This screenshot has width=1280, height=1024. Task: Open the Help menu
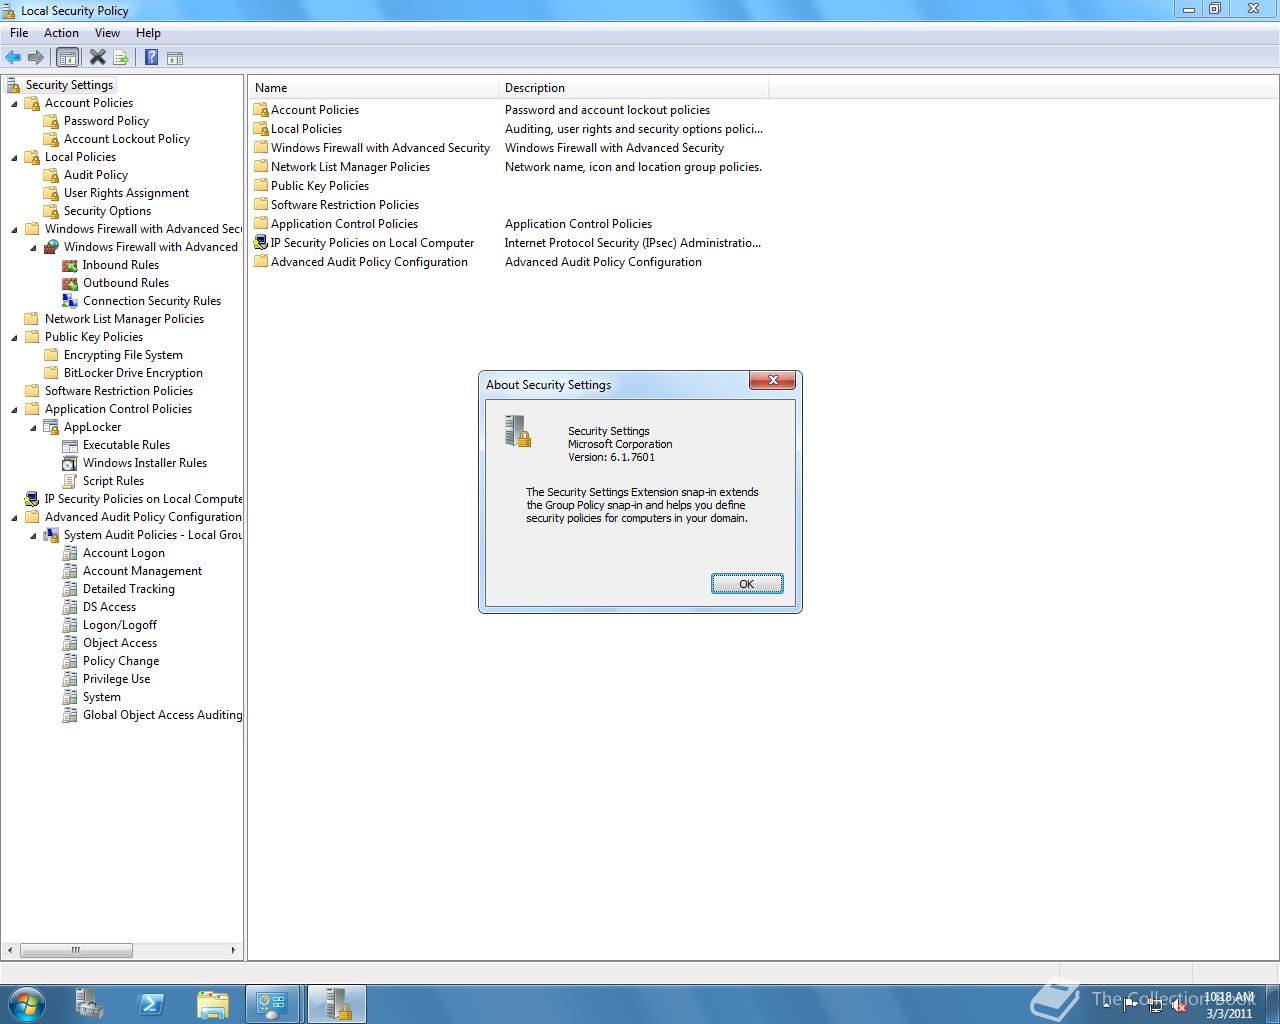pyautogui.click(x=148, y=33)
